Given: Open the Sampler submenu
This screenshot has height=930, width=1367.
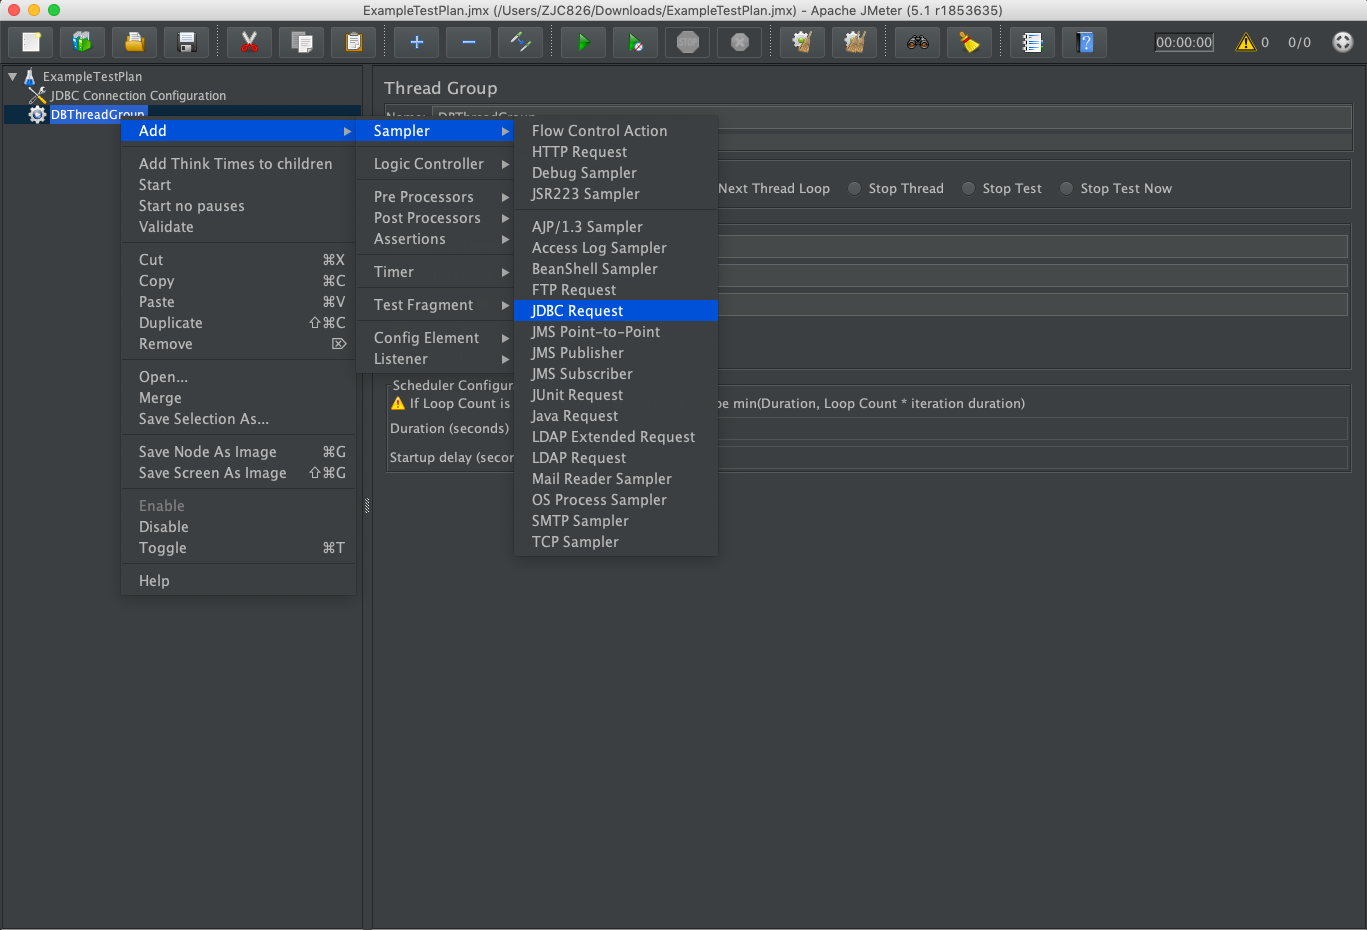Looking at the screenshot, I should click(435, 131).
